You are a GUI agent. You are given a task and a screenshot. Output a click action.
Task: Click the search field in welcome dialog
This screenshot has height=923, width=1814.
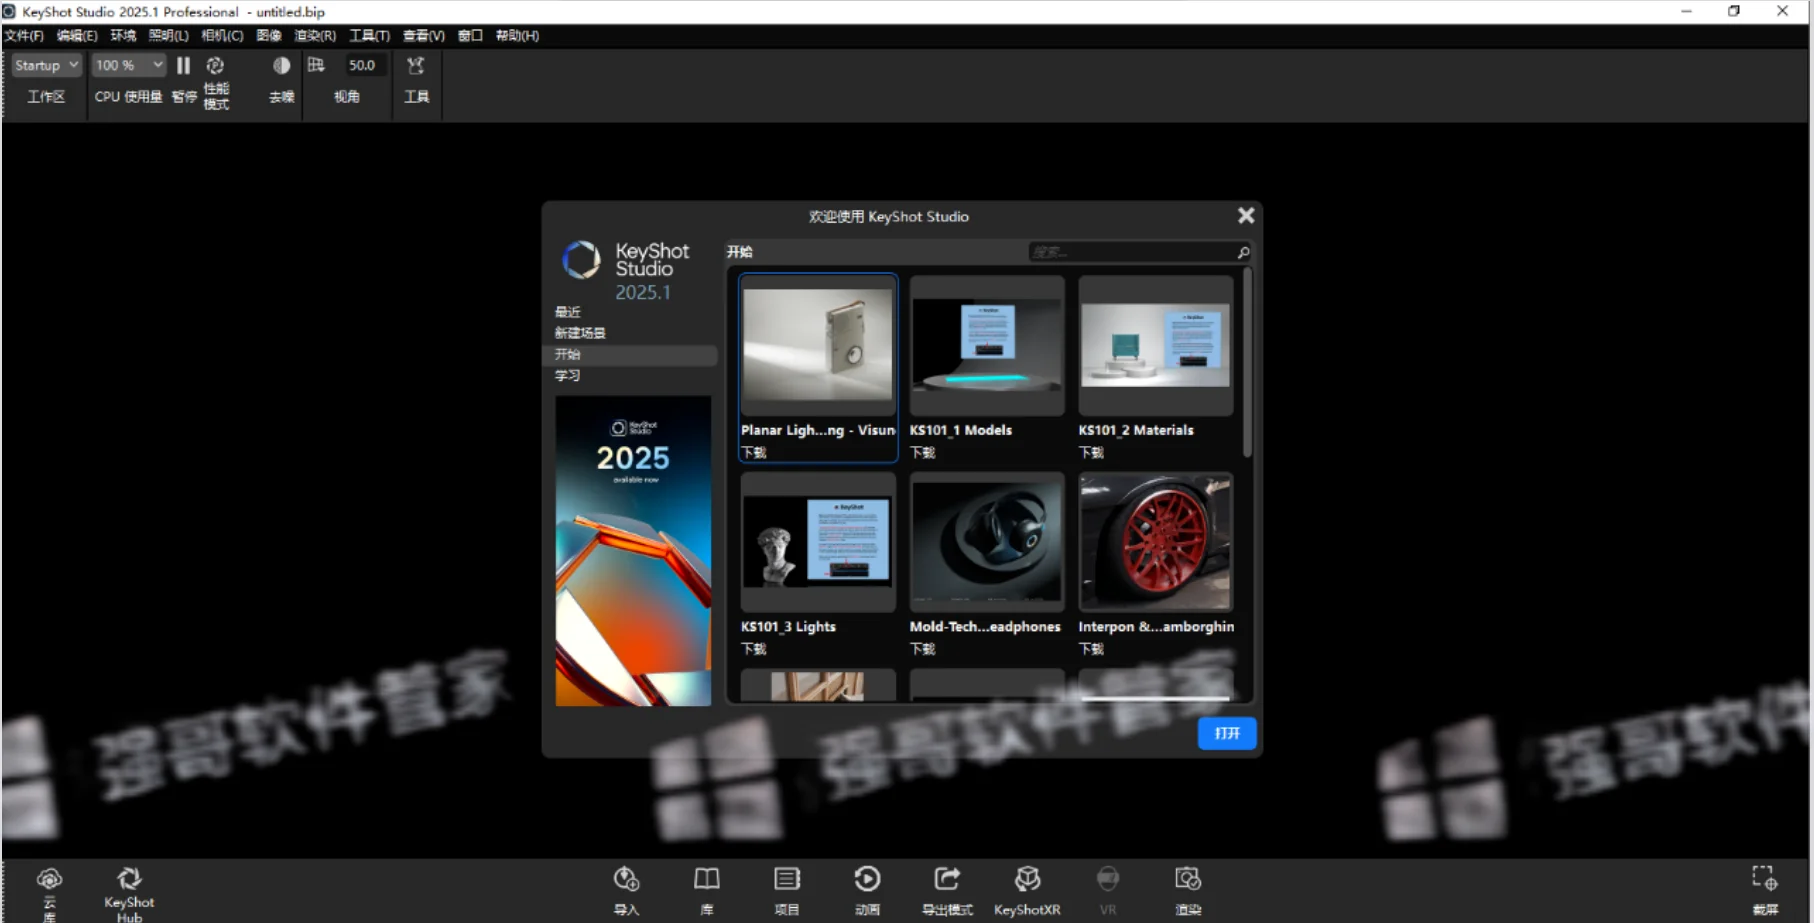coord(1131,252)
